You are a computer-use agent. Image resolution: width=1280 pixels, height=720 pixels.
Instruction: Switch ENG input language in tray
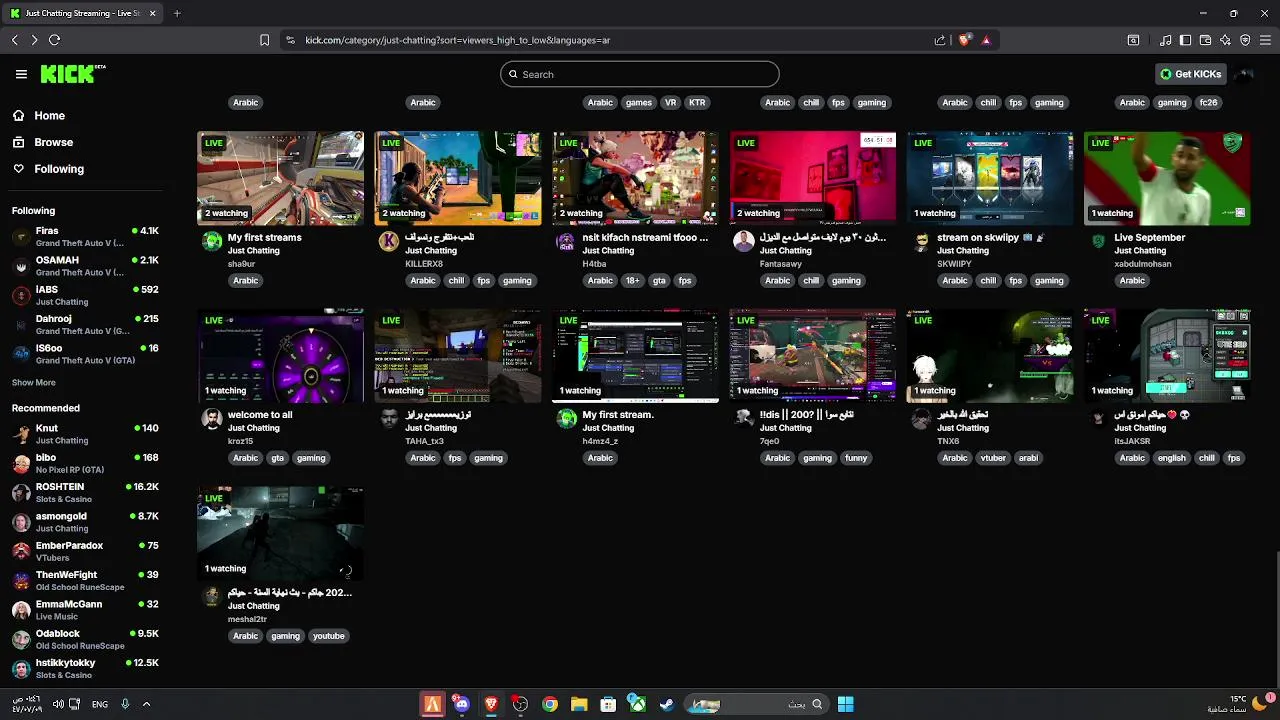[x=100, y=704]
